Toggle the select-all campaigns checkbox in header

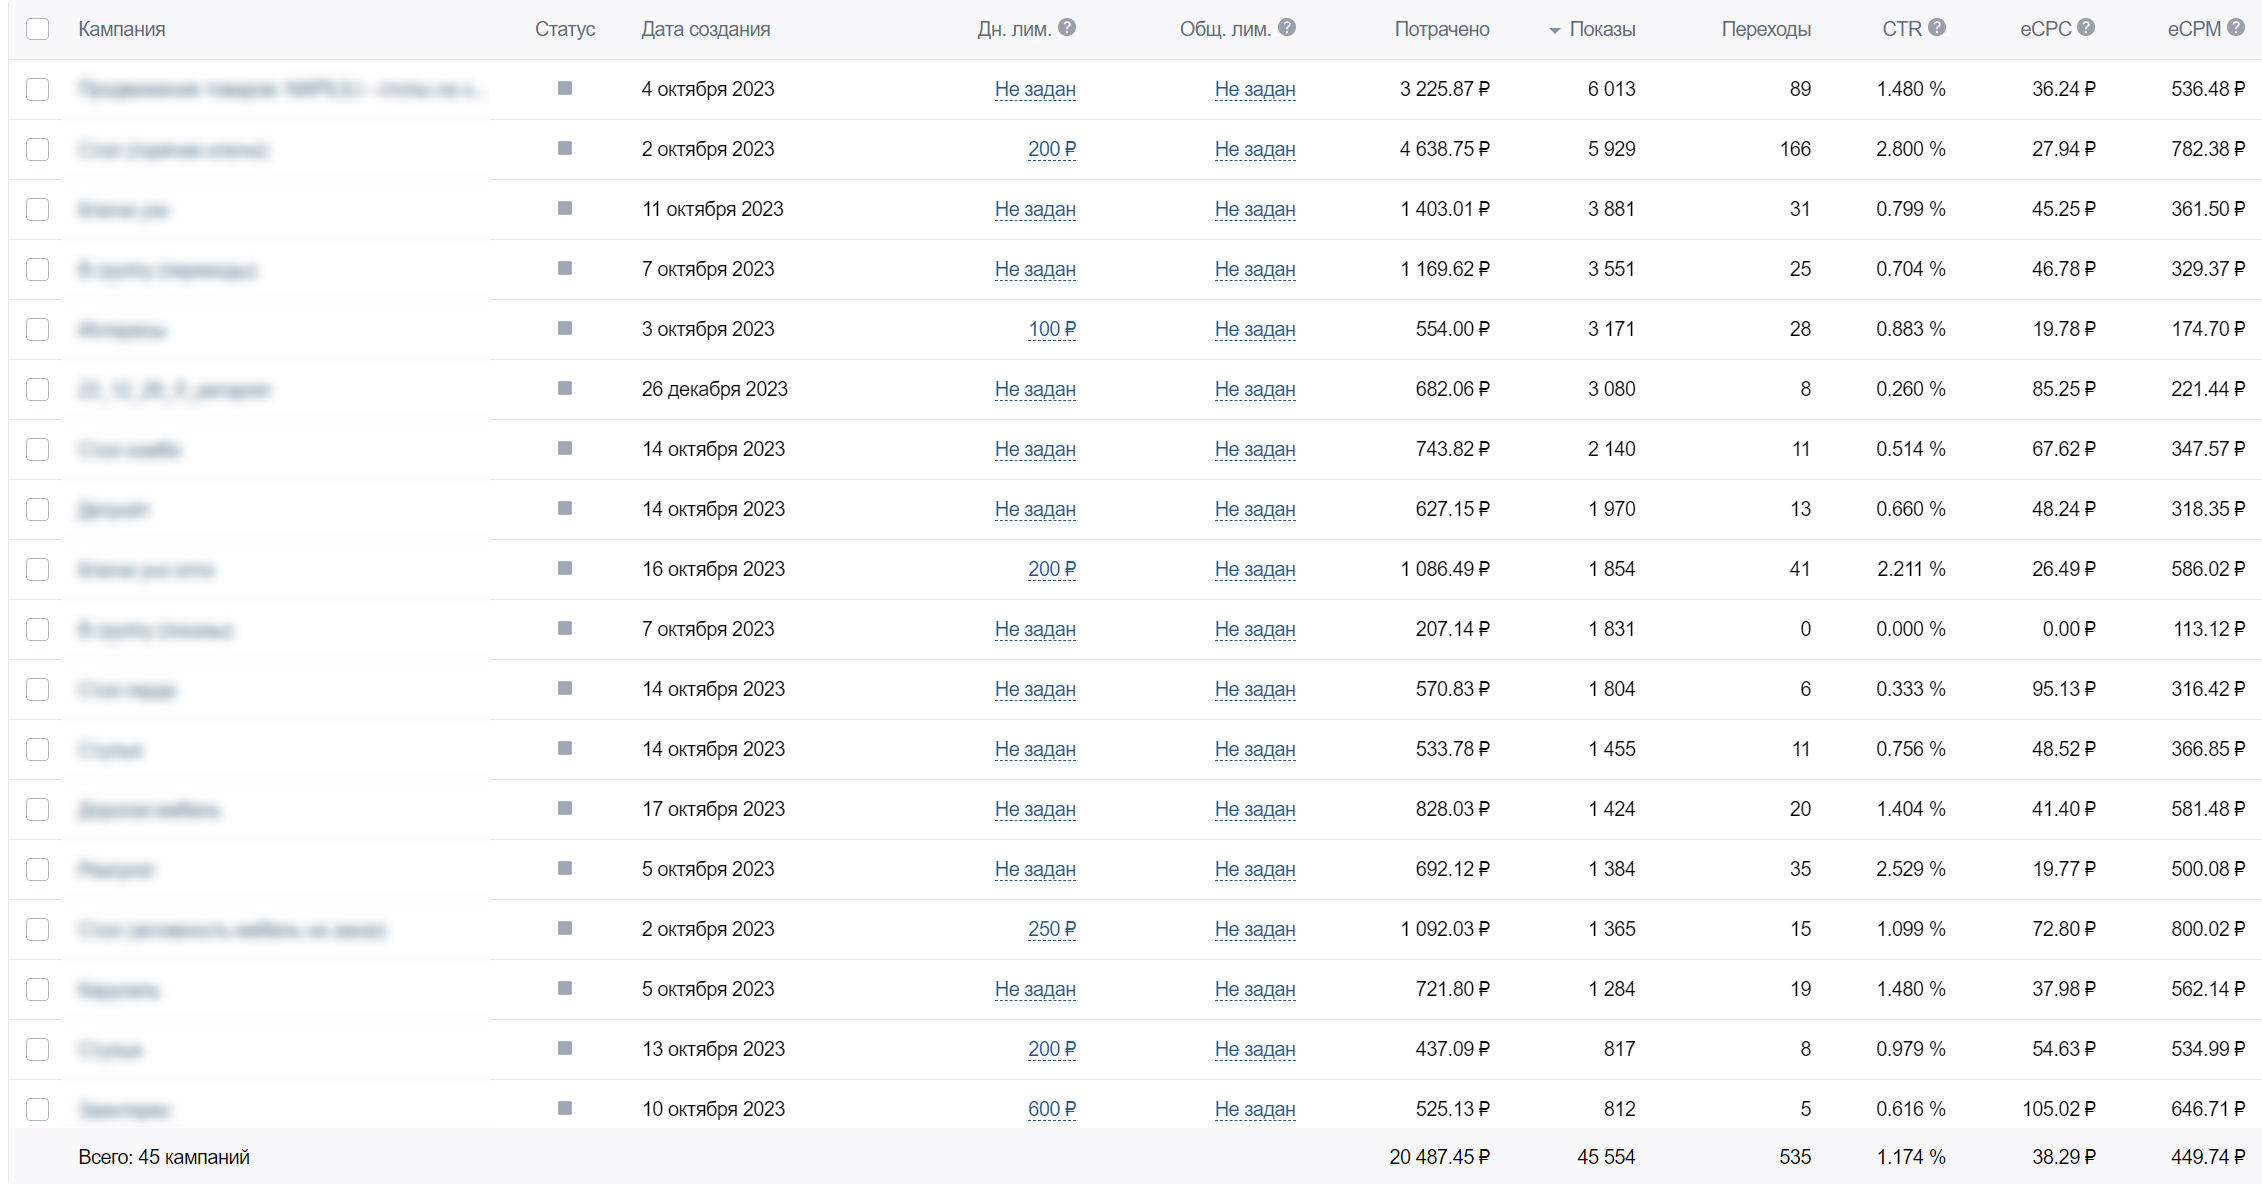tap(38, 29)
